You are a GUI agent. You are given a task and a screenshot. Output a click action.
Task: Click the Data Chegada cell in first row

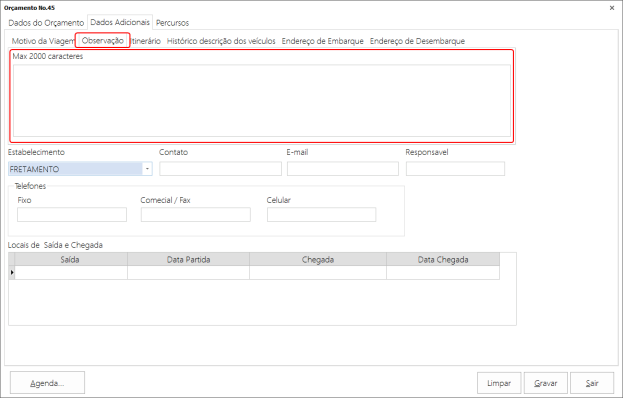(443, 272)
